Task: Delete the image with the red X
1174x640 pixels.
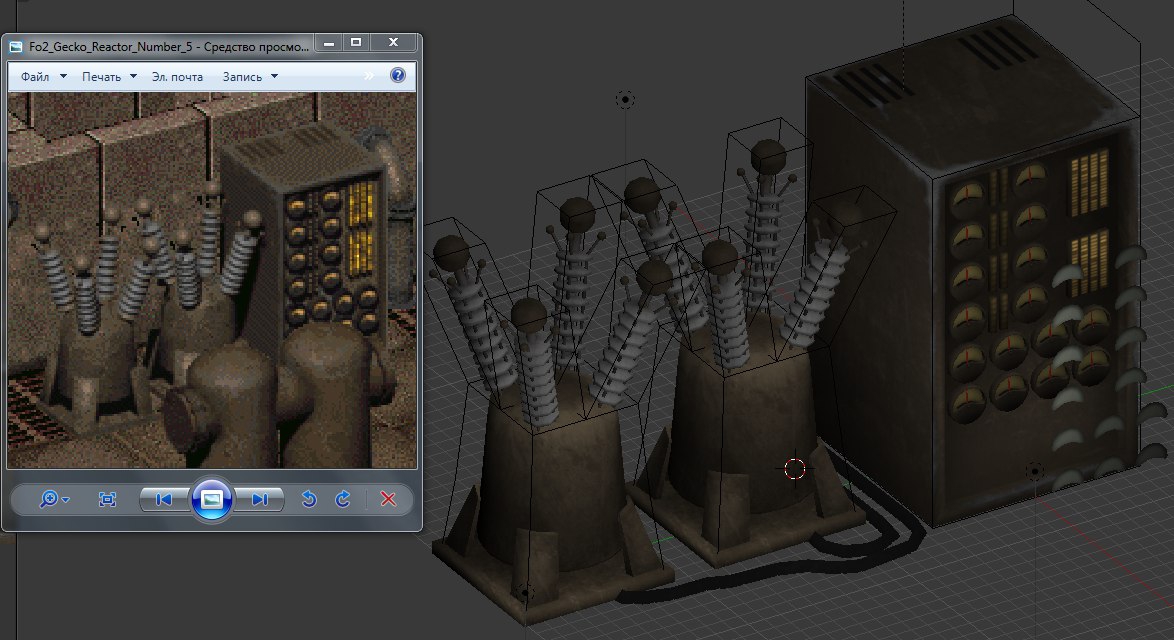Action: point(388,499)
